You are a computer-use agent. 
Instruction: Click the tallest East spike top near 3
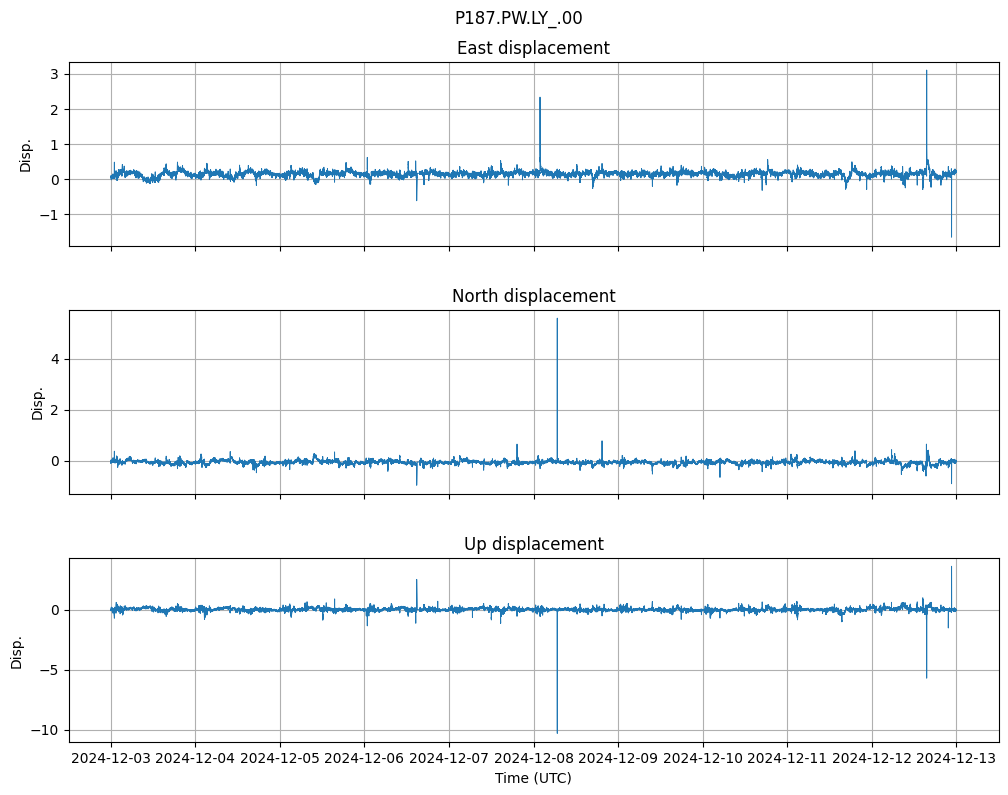926,71
